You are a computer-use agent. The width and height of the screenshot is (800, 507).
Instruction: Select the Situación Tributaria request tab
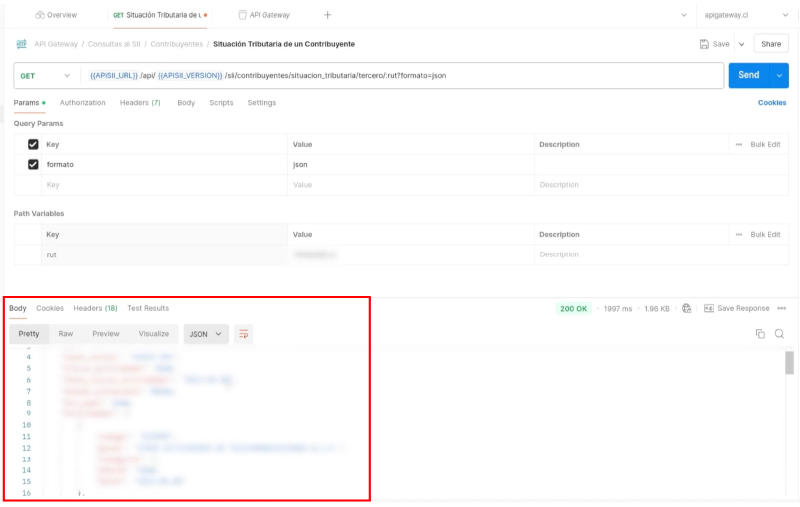tap(160, 15)
